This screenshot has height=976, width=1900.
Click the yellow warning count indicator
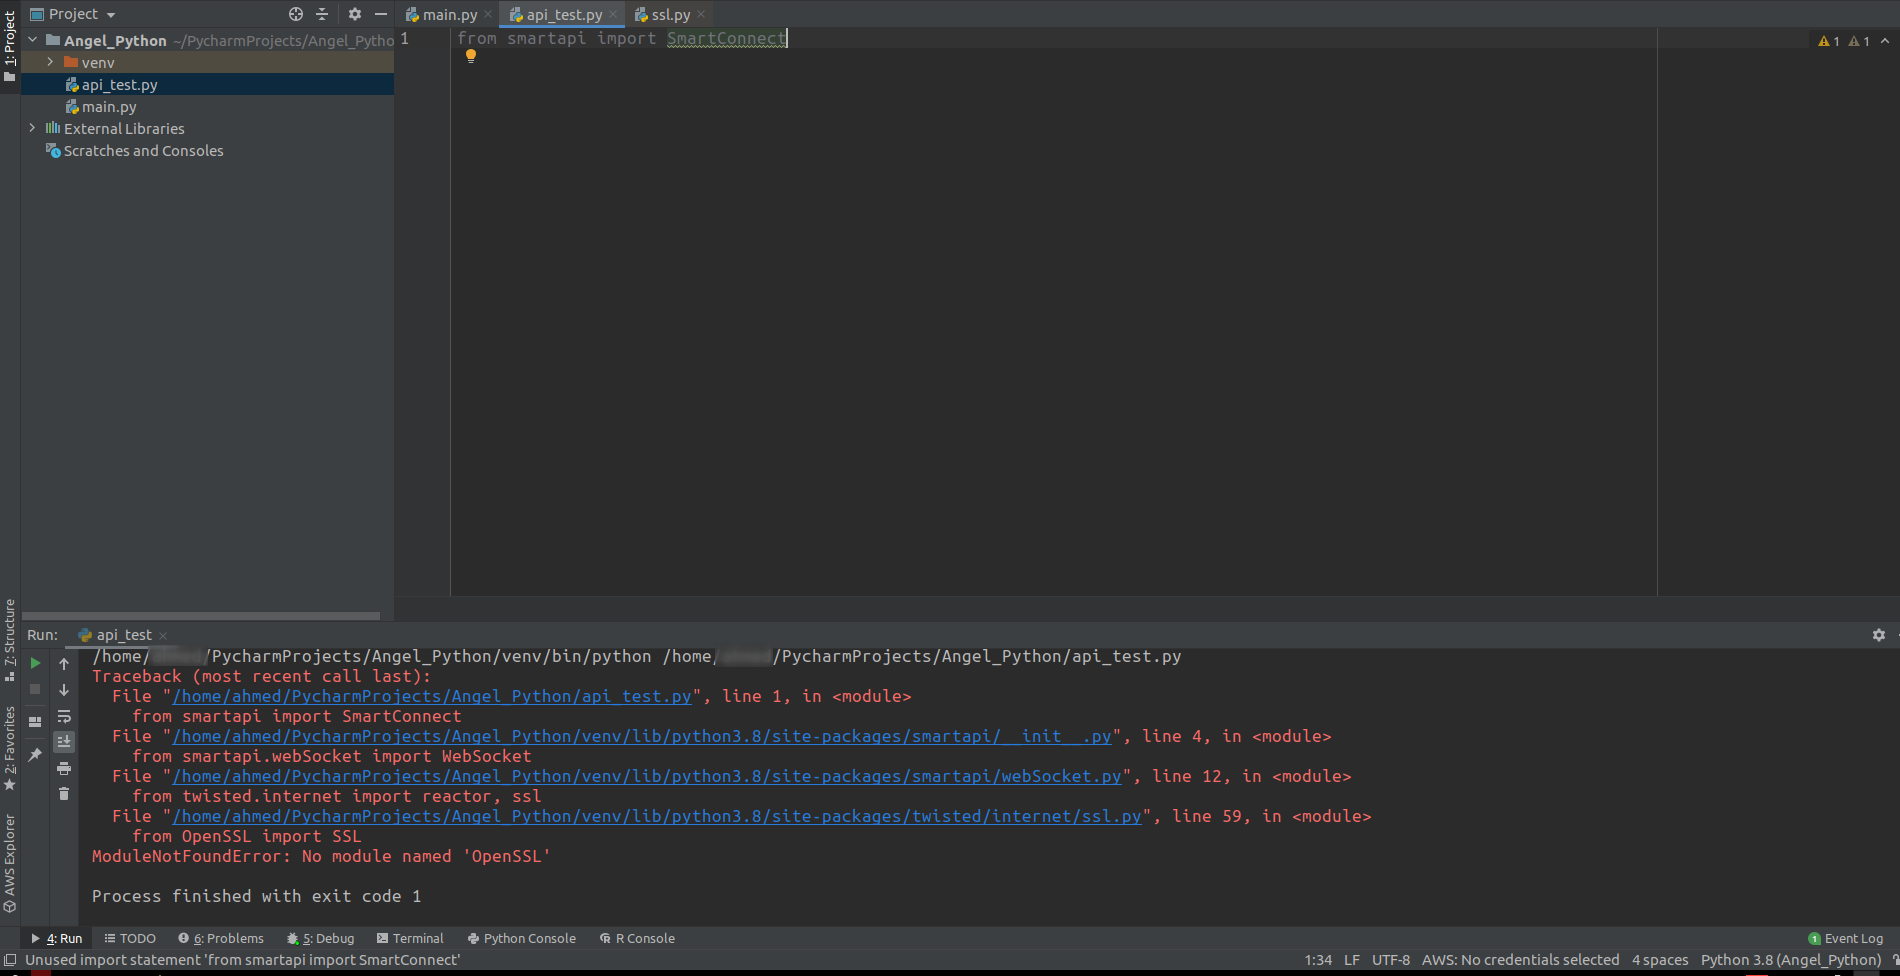[x=1829, y=41]
